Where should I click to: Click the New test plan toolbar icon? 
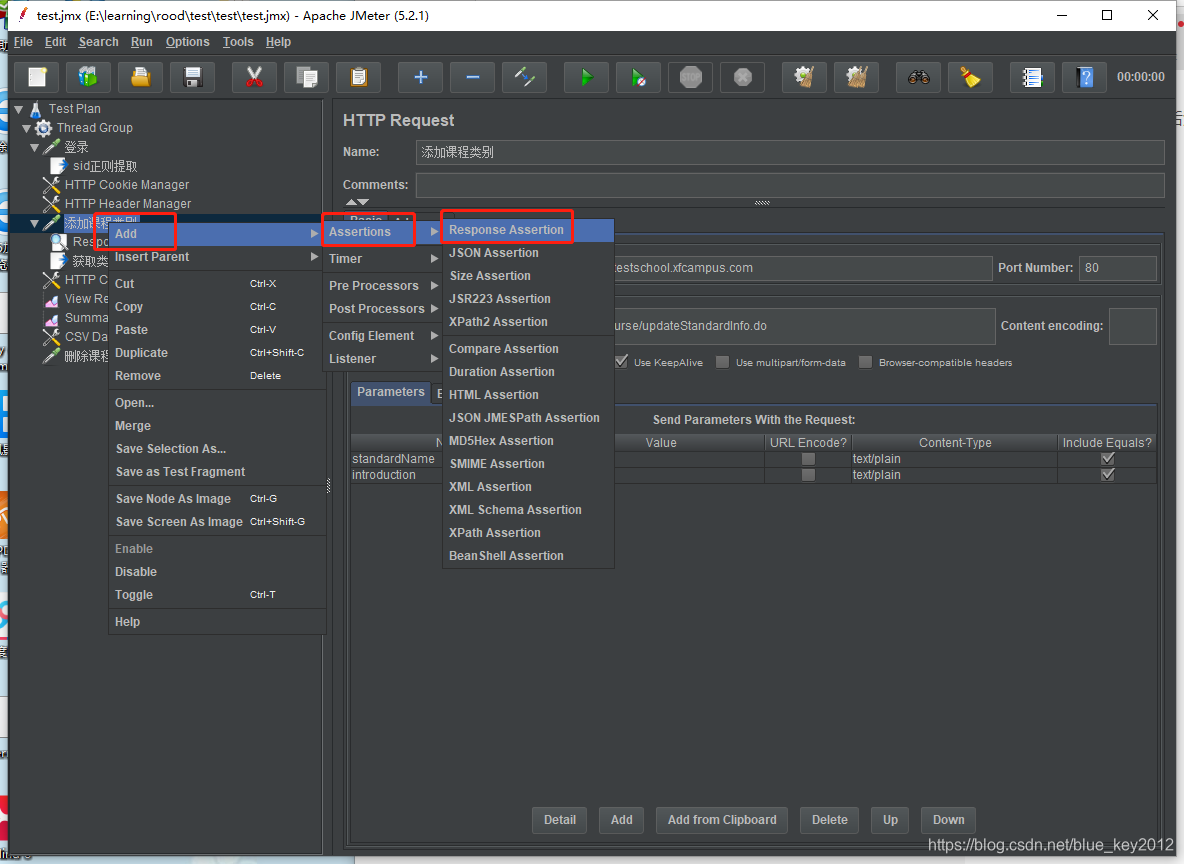[38, 77]
